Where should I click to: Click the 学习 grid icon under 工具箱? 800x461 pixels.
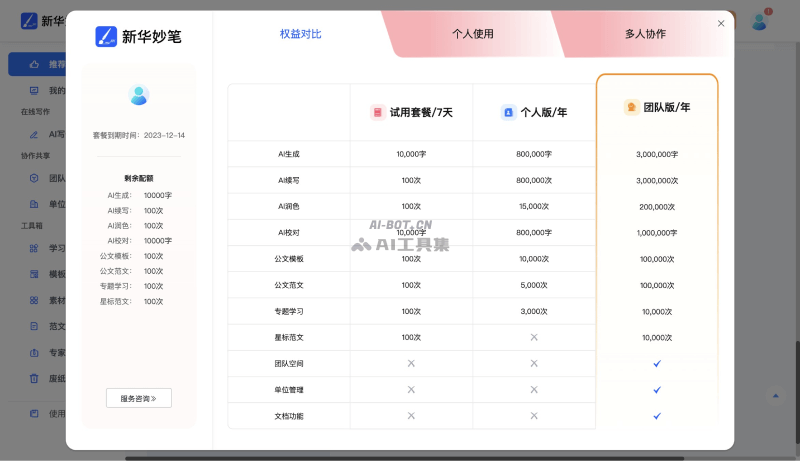pos(34,248)
